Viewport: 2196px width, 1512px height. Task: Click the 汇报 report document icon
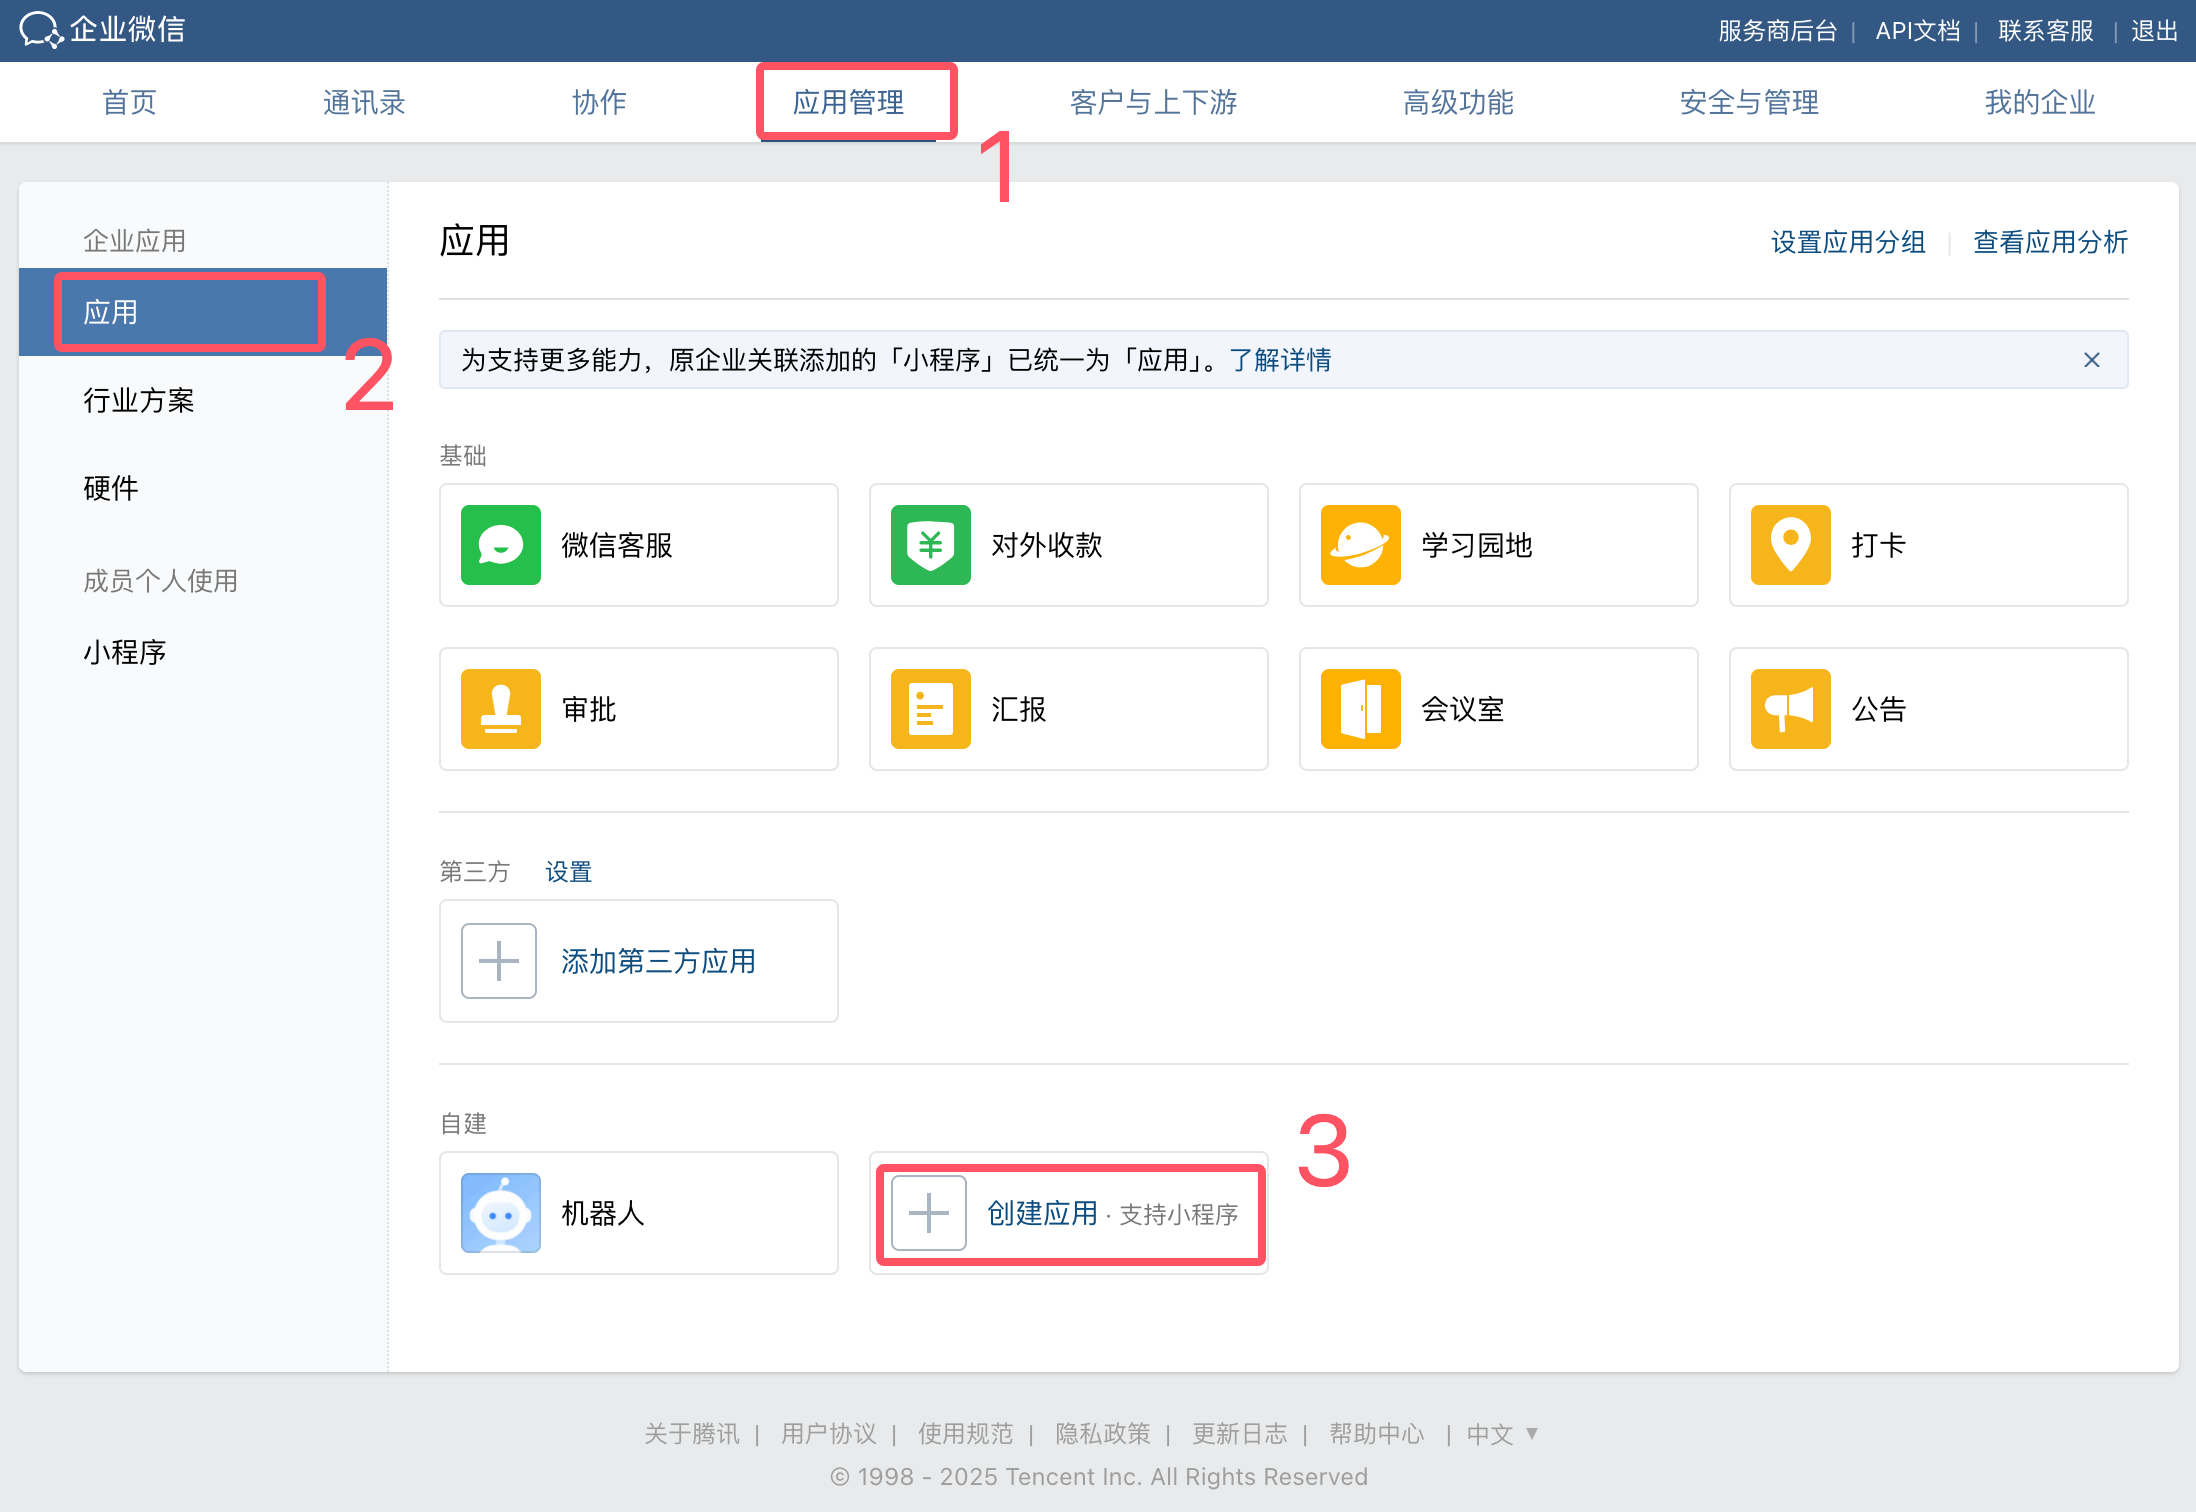(930, 709)
